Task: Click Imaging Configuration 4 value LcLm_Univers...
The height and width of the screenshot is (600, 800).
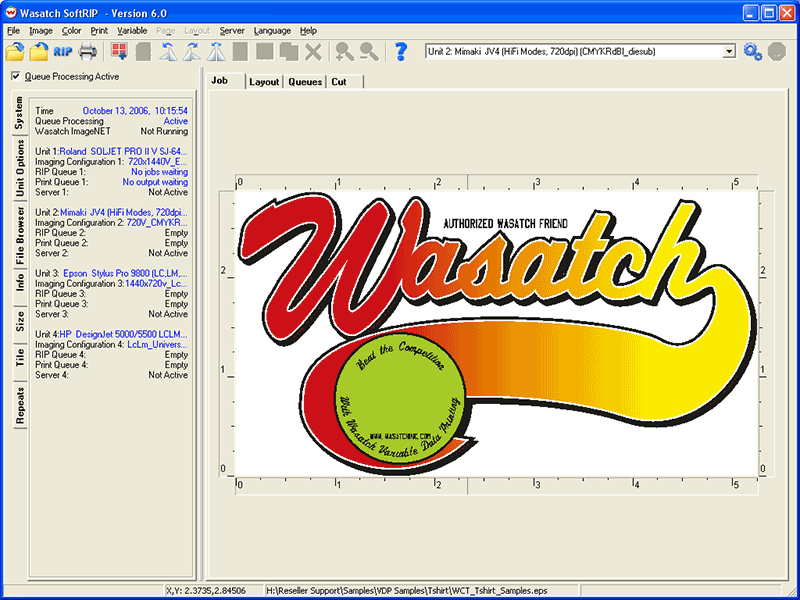Action: [158, 344]
